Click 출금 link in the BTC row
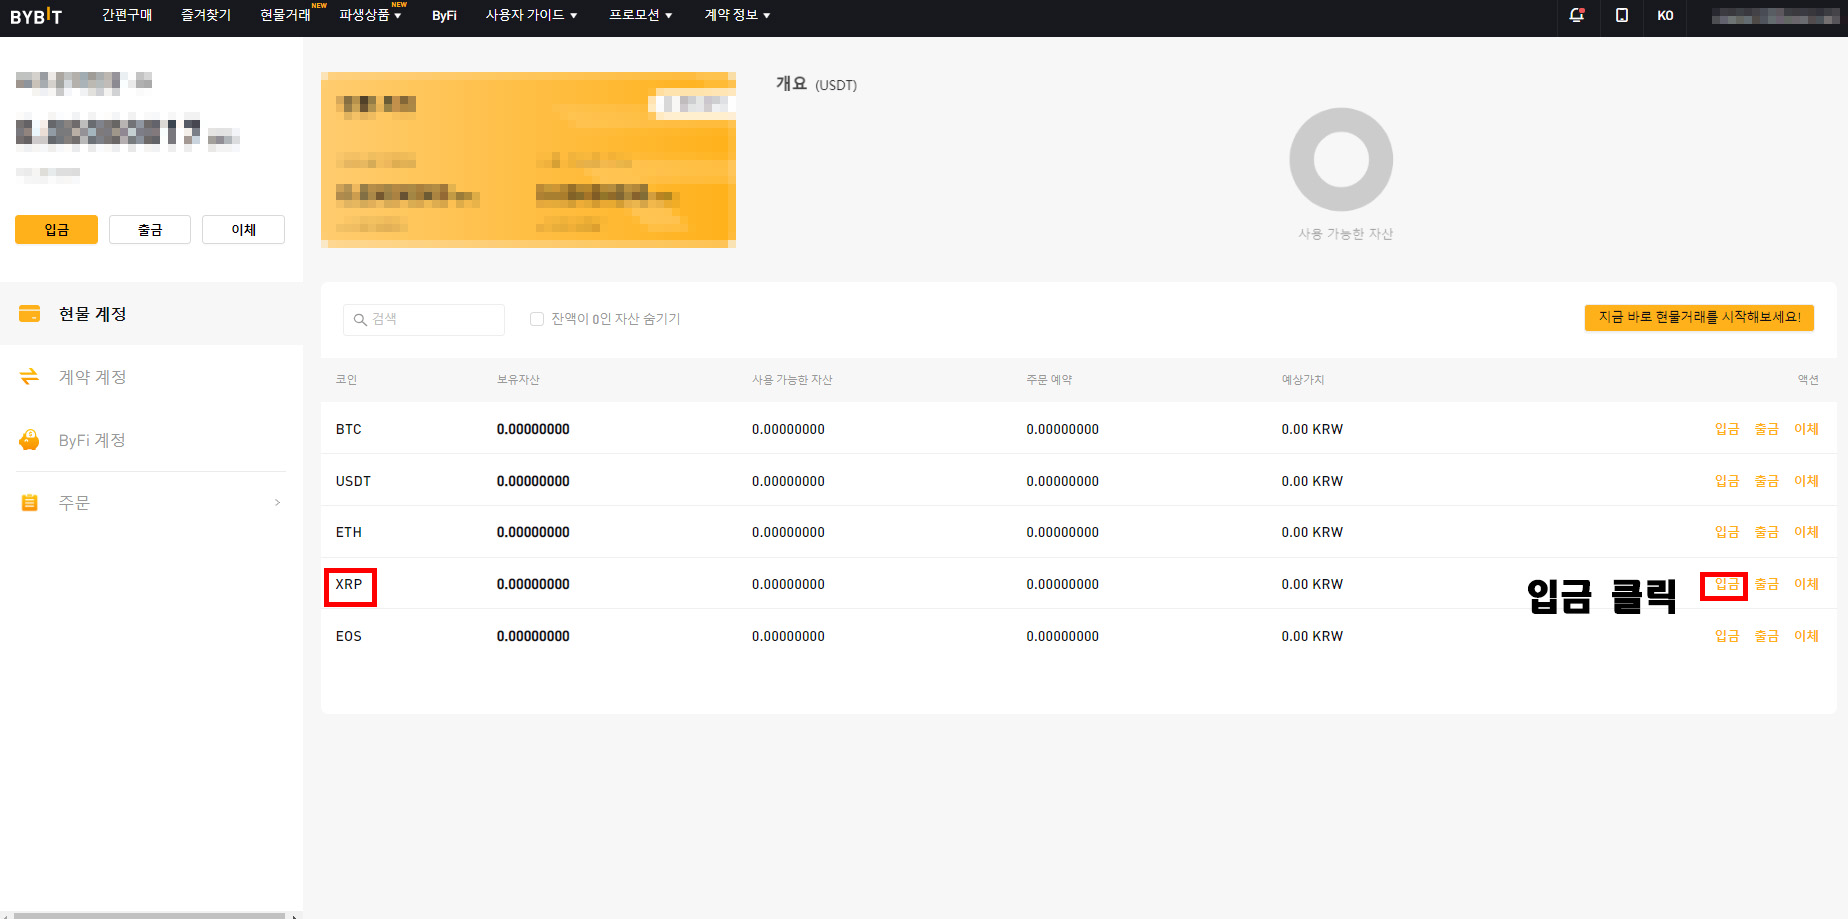The width and height of the screenshot is (1848, 919). 1766,430
